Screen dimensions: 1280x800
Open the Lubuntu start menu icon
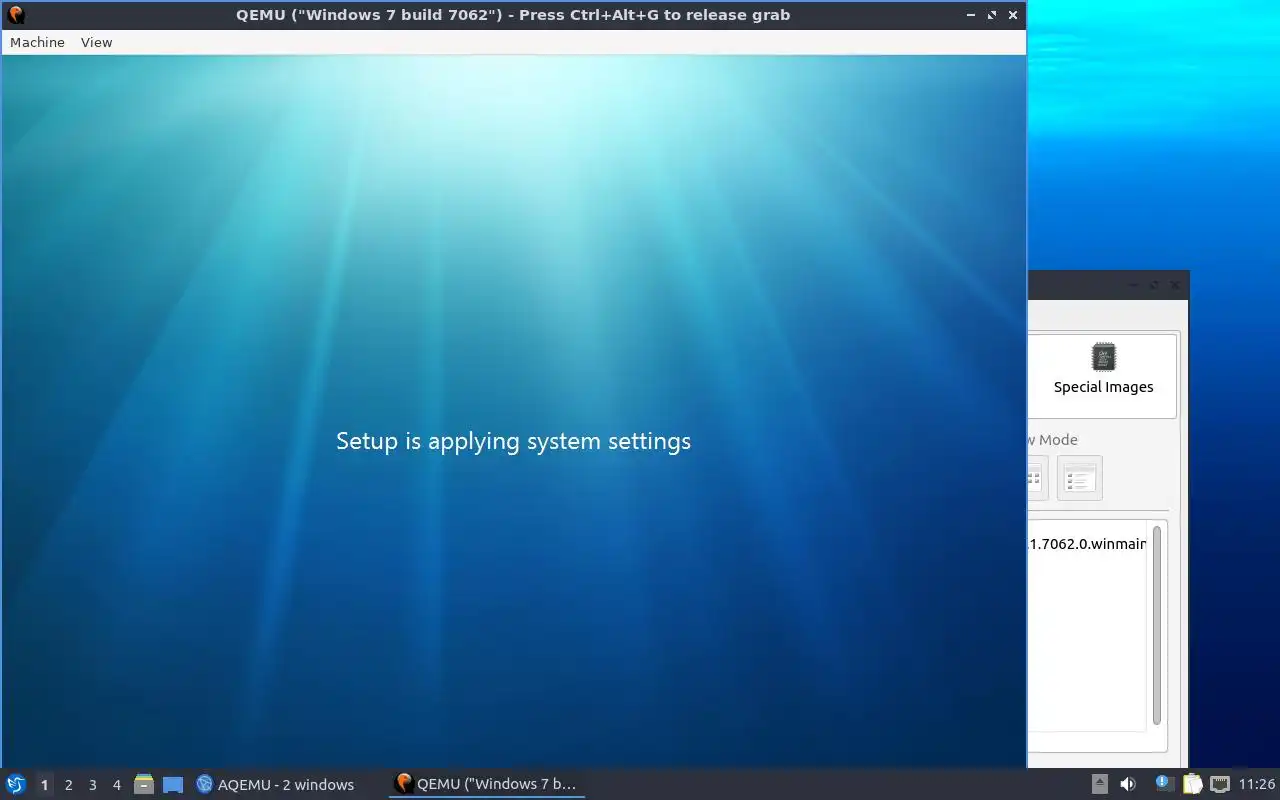[15, 784]
